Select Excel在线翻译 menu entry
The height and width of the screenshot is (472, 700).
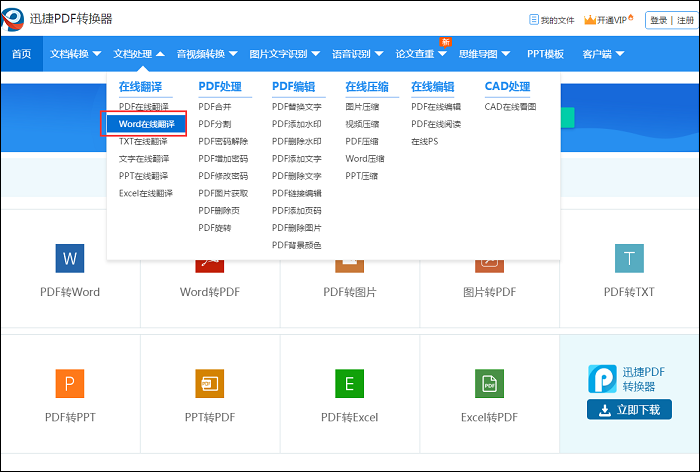[x=146, y=193]
